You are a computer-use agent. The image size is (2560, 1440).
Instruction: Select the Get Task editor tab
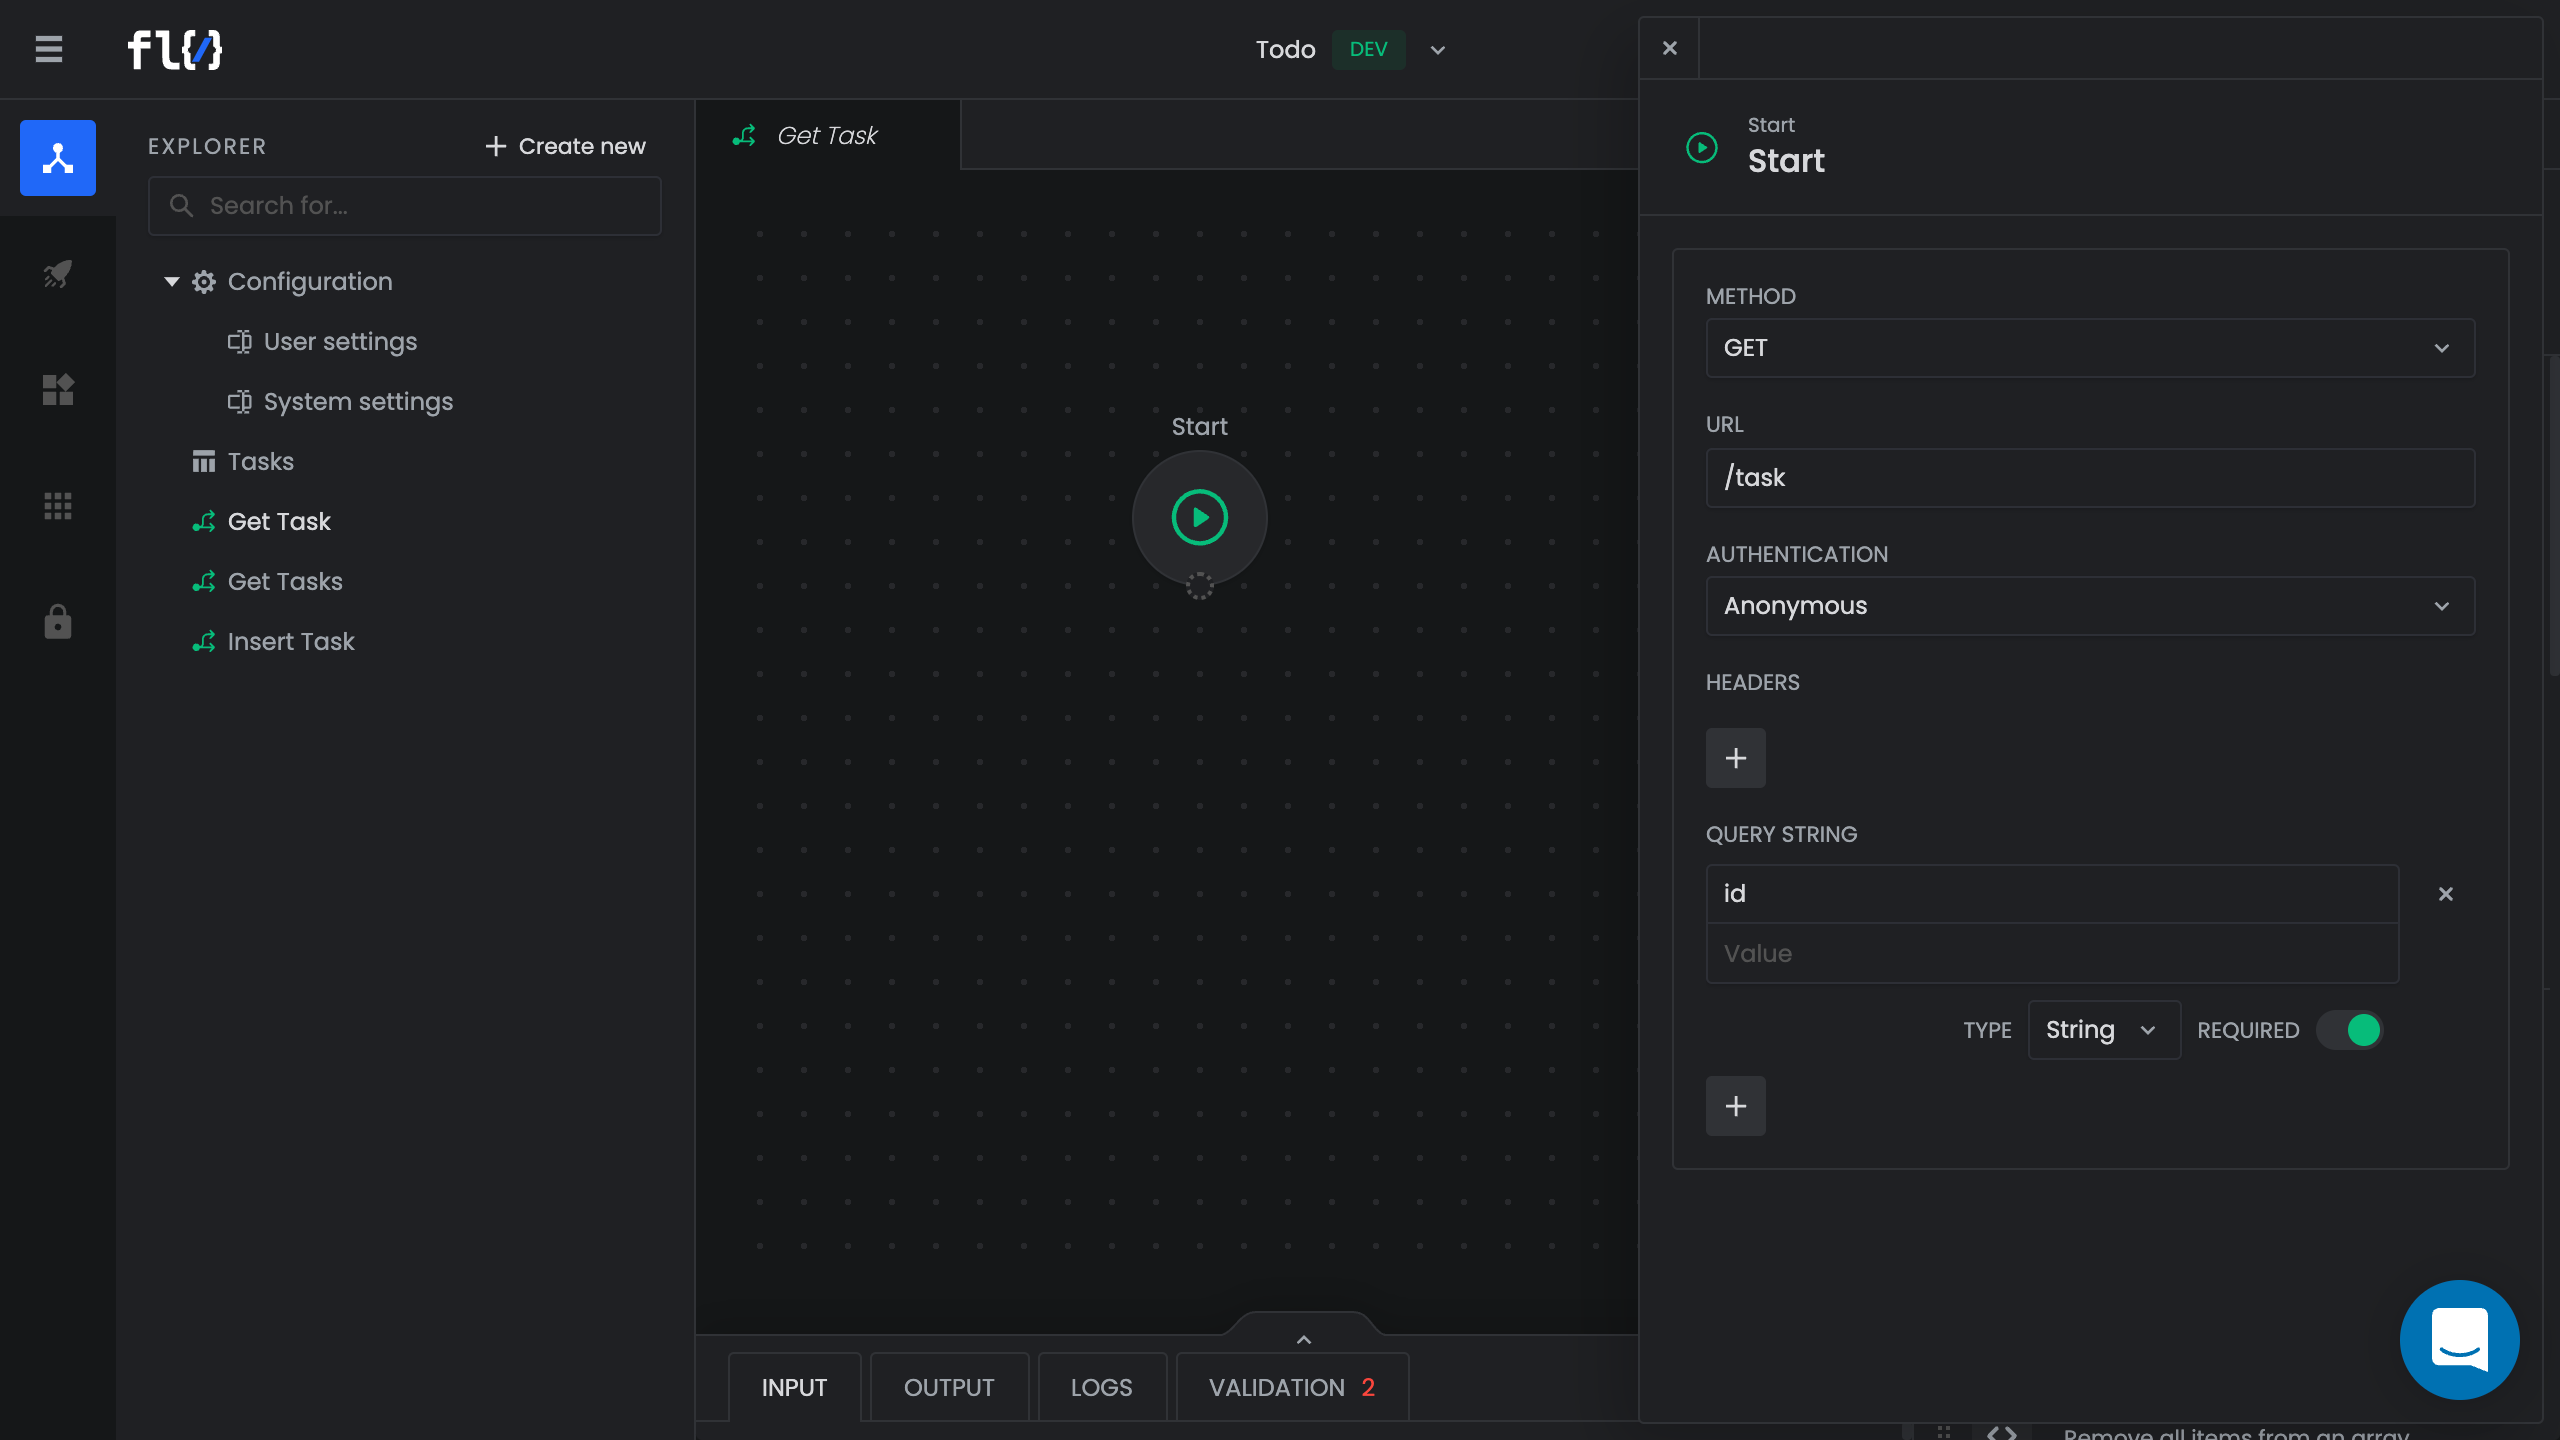[828, 135]
